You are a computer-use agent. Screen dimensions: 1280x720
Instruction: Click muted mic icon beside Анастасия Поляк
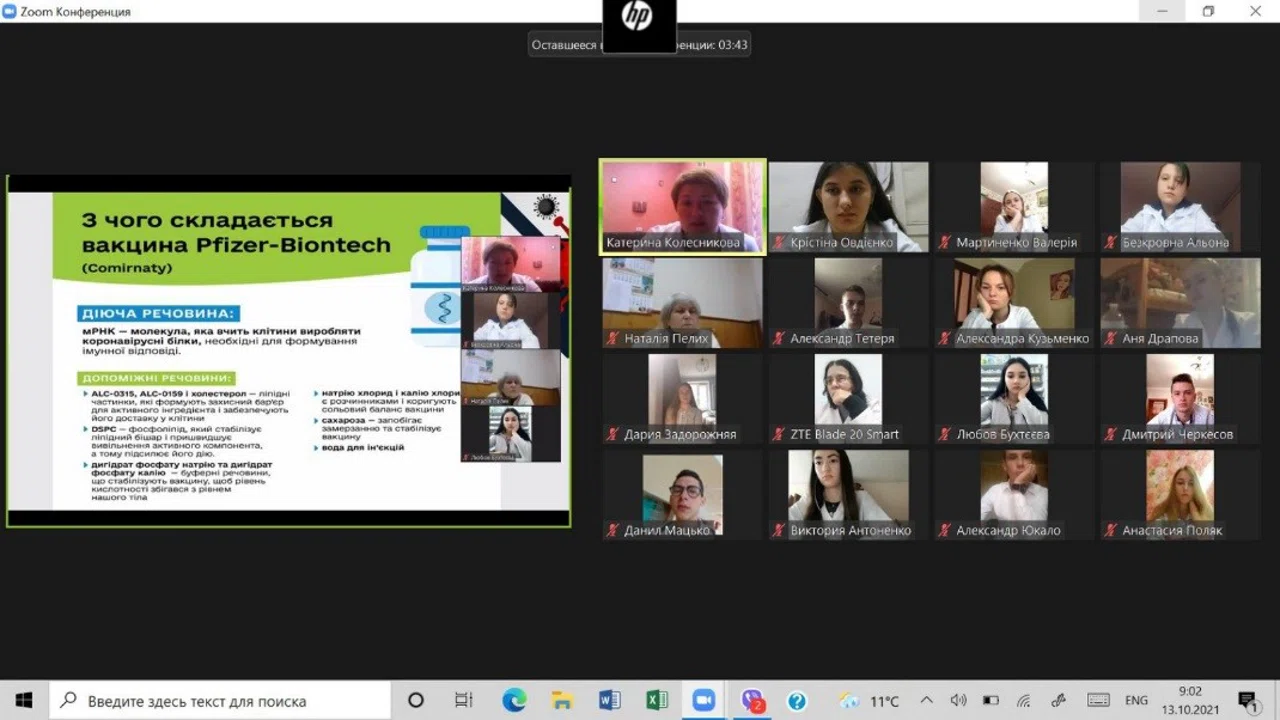[1111, 531]
